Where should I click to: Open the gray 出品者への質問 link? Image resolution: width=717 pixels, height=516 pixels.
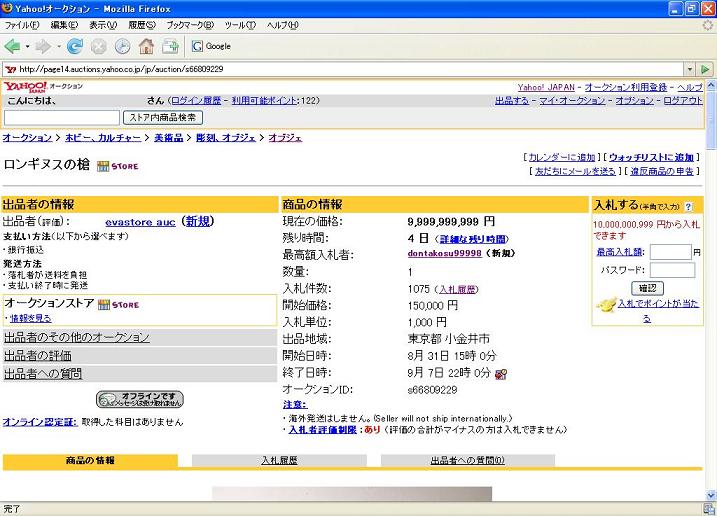click(43, 374)
